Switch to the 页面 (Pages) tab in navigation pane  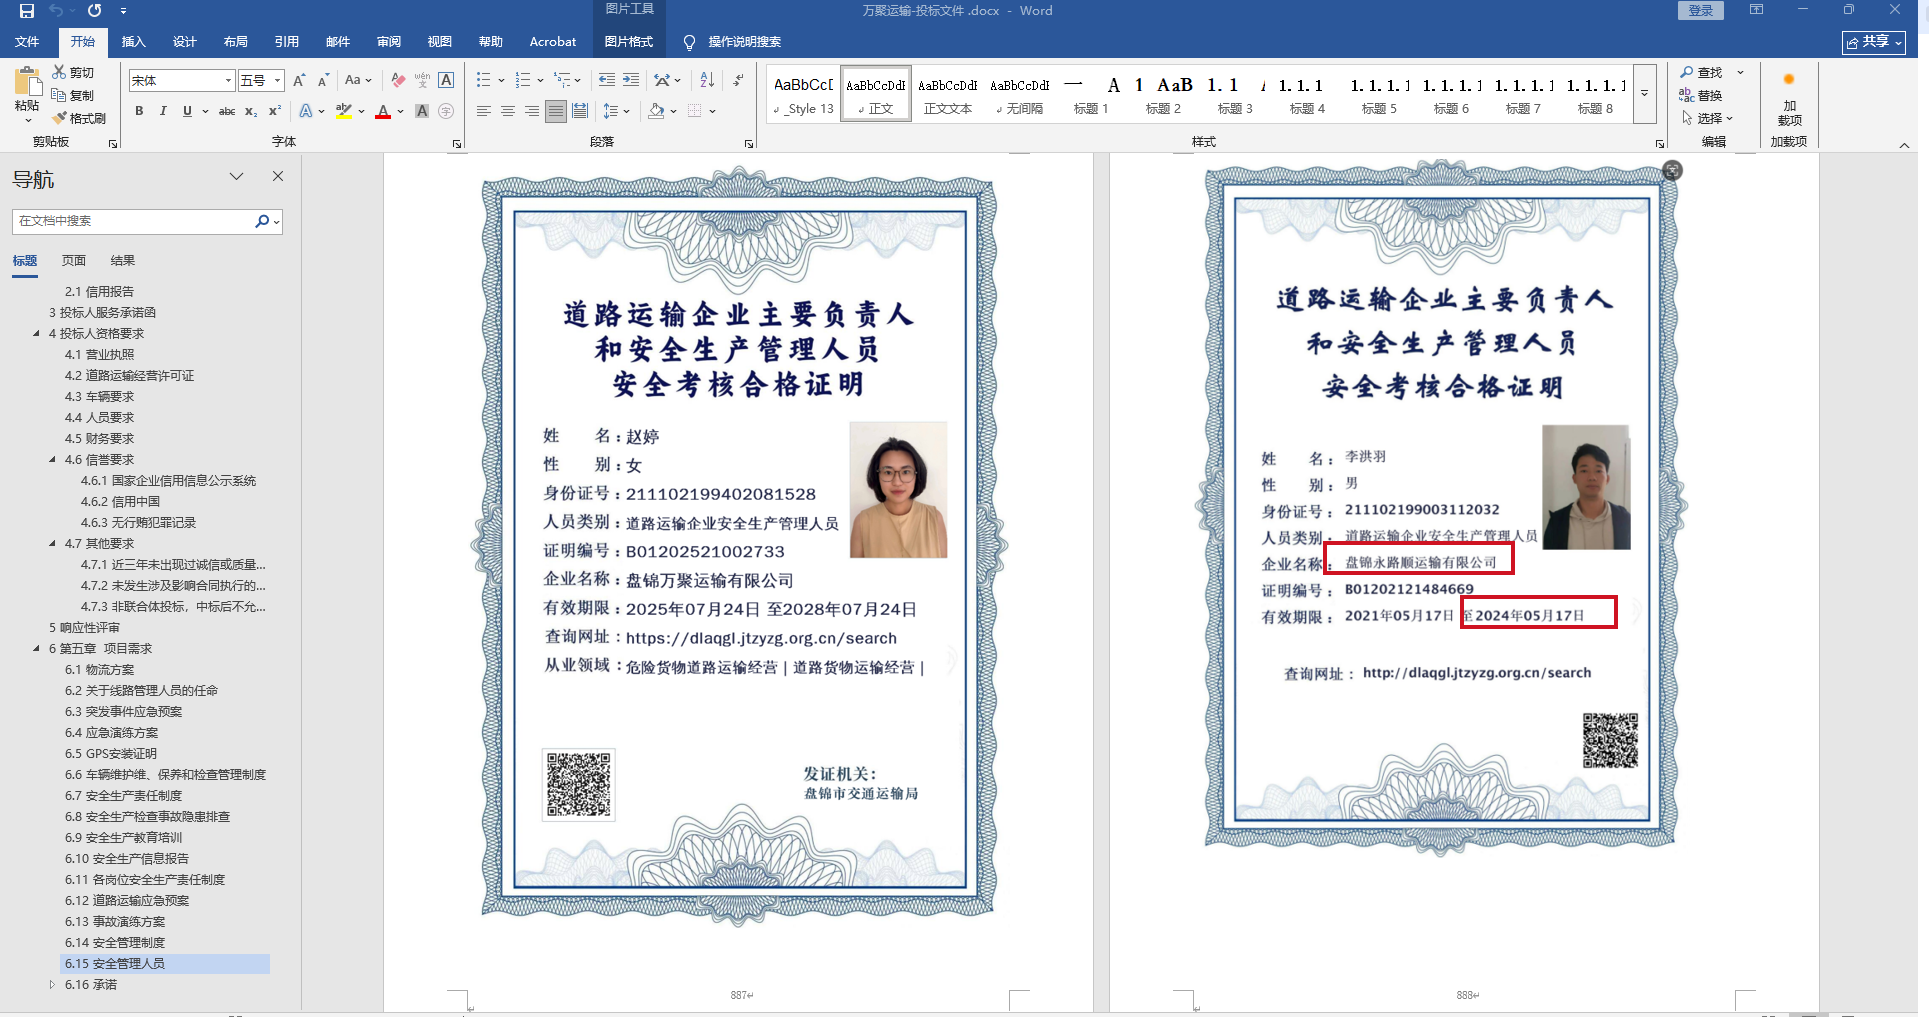(74, 261)
